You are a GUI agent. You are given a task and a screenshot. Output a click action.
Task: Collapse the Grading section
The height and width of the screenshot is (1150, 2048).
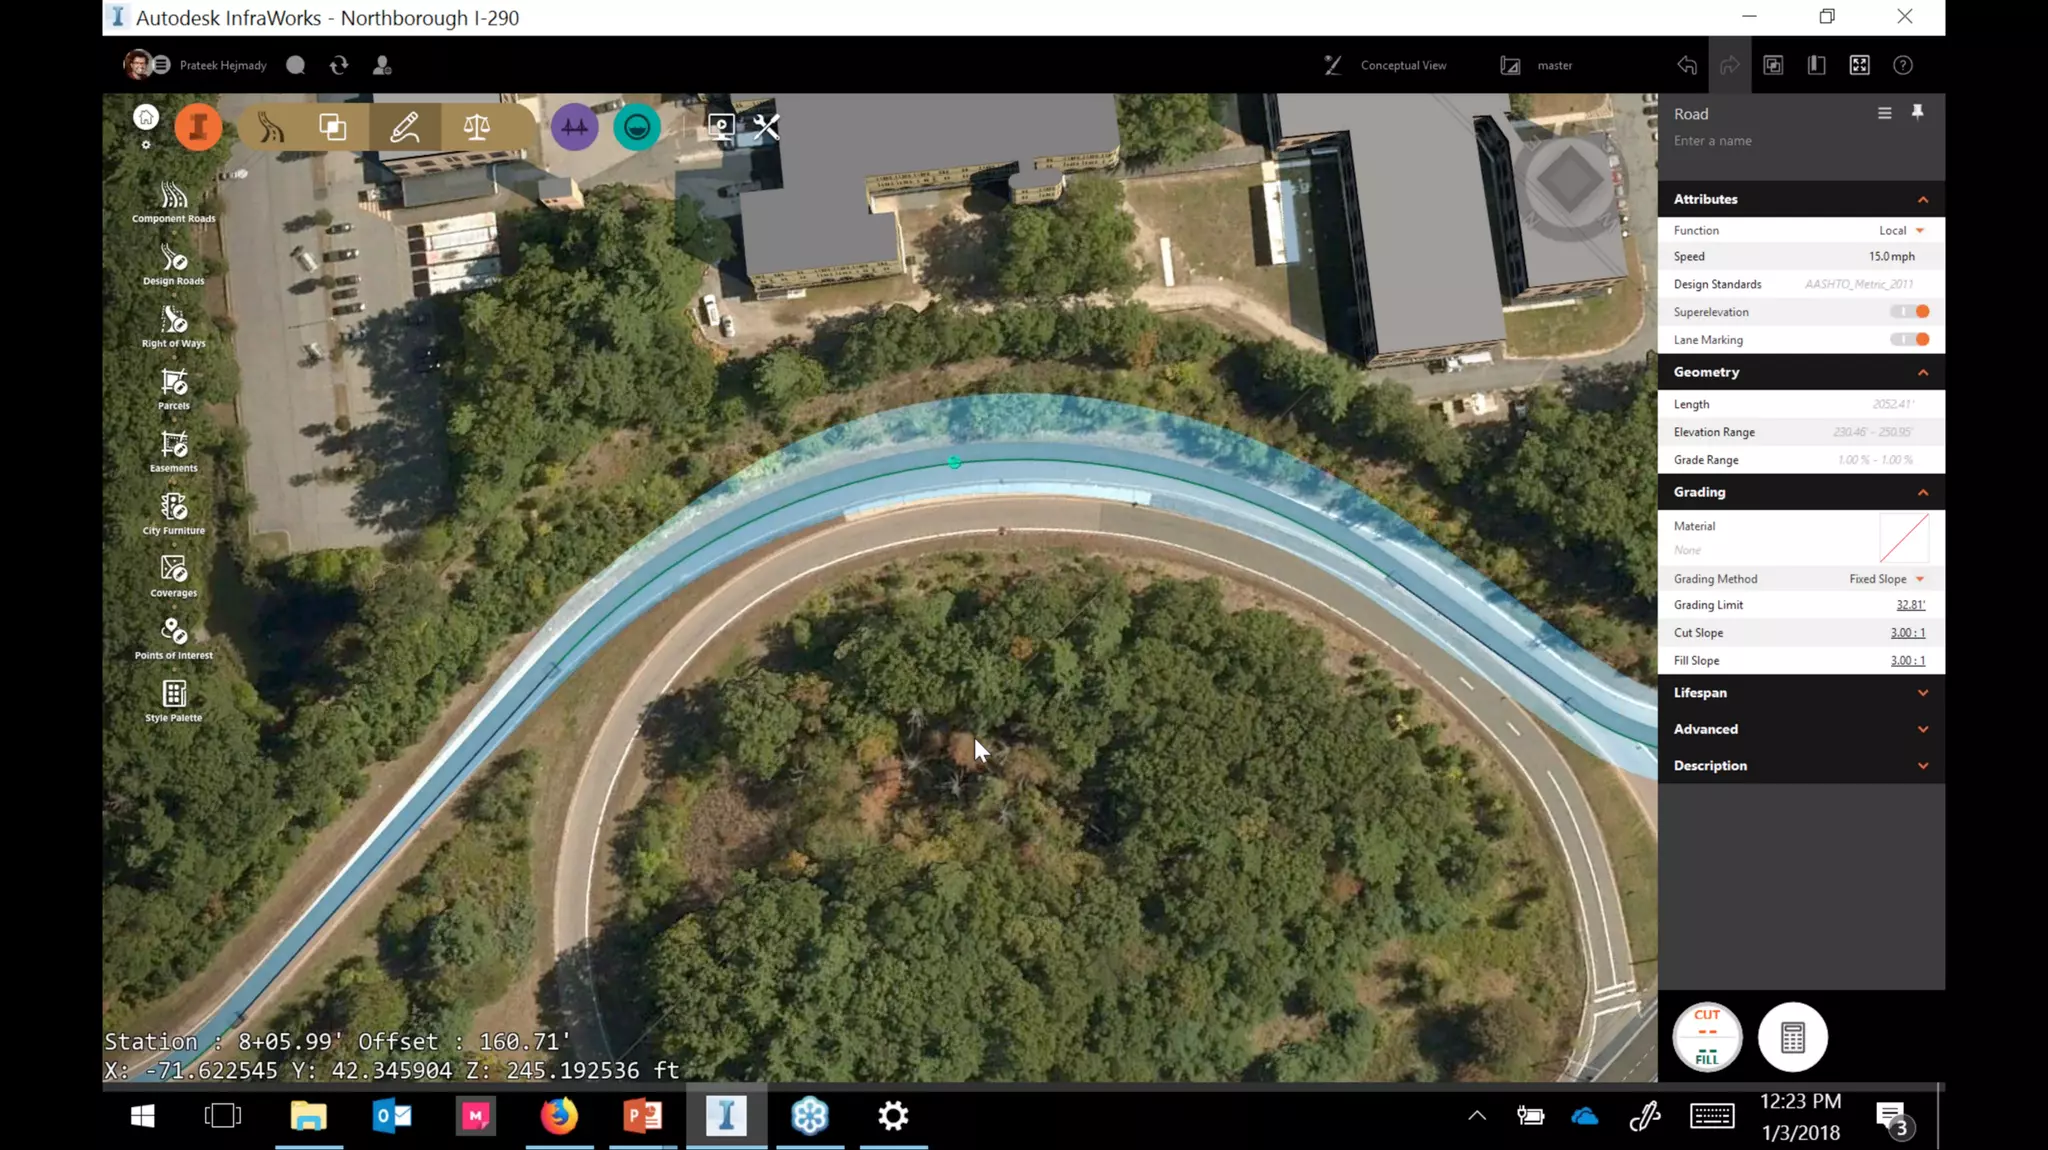pyautogui.click(x=1922, y=492)
